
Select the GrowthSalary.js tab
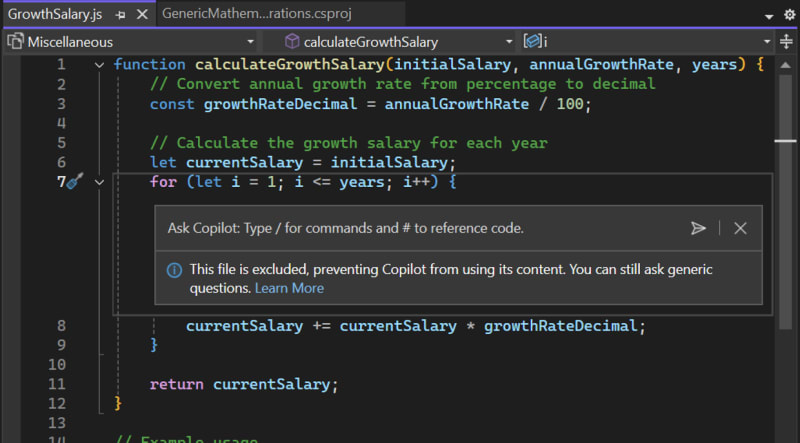(x=57, y=15)
